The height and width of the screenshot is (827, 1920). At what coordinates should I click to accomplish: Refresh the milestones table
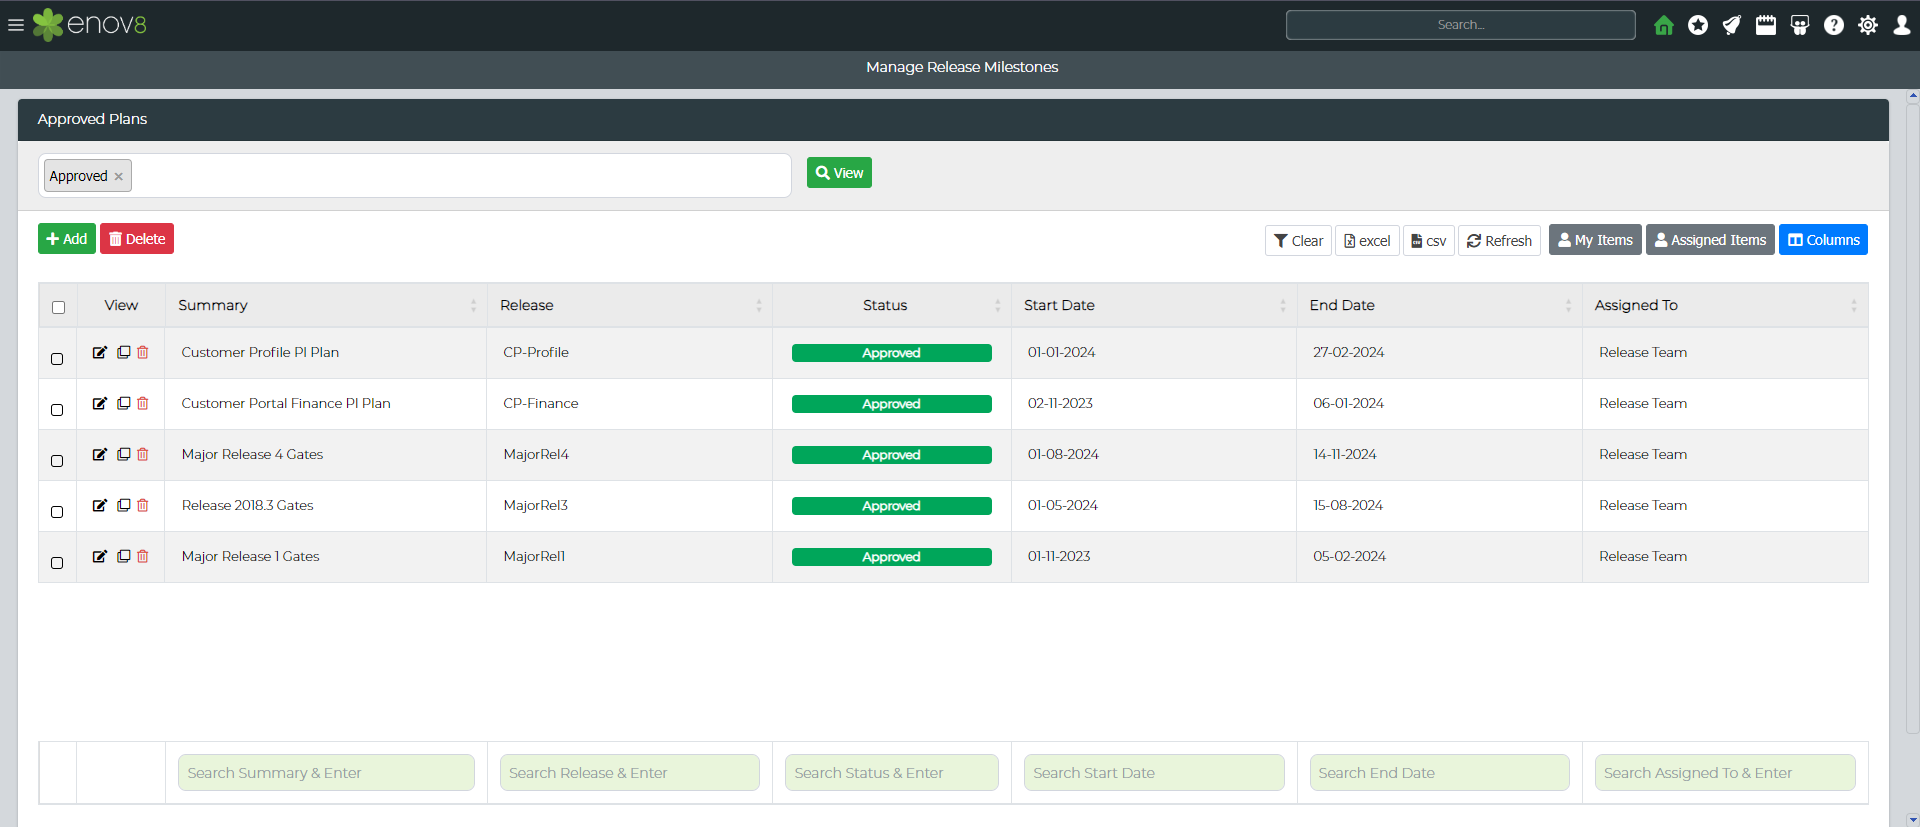point(1499,240)
